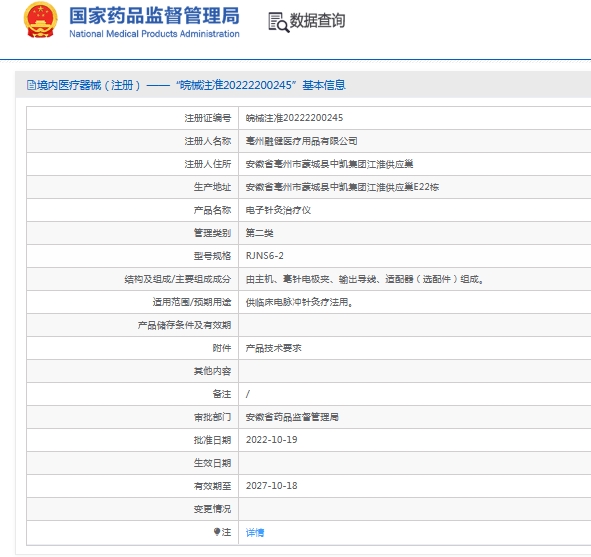Click the 变更情况 label
The image size is (591, 557).
[212, 509]
